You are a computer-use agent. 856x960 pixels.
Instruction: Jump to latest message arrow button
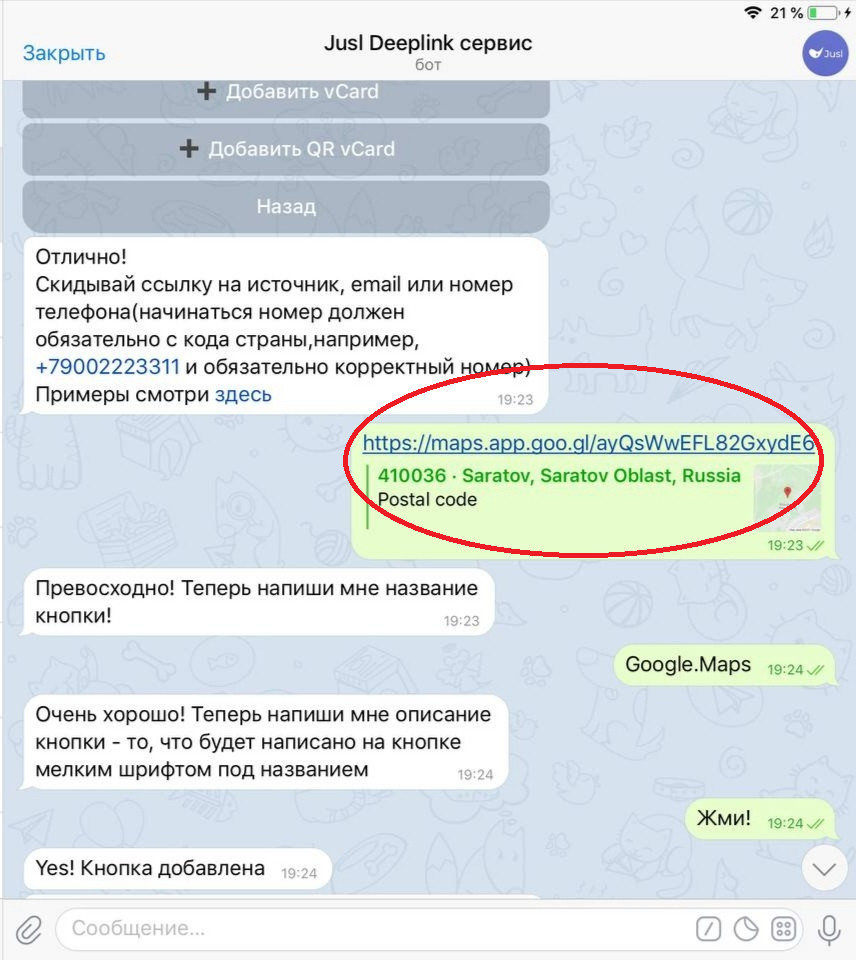click(824, 868)
